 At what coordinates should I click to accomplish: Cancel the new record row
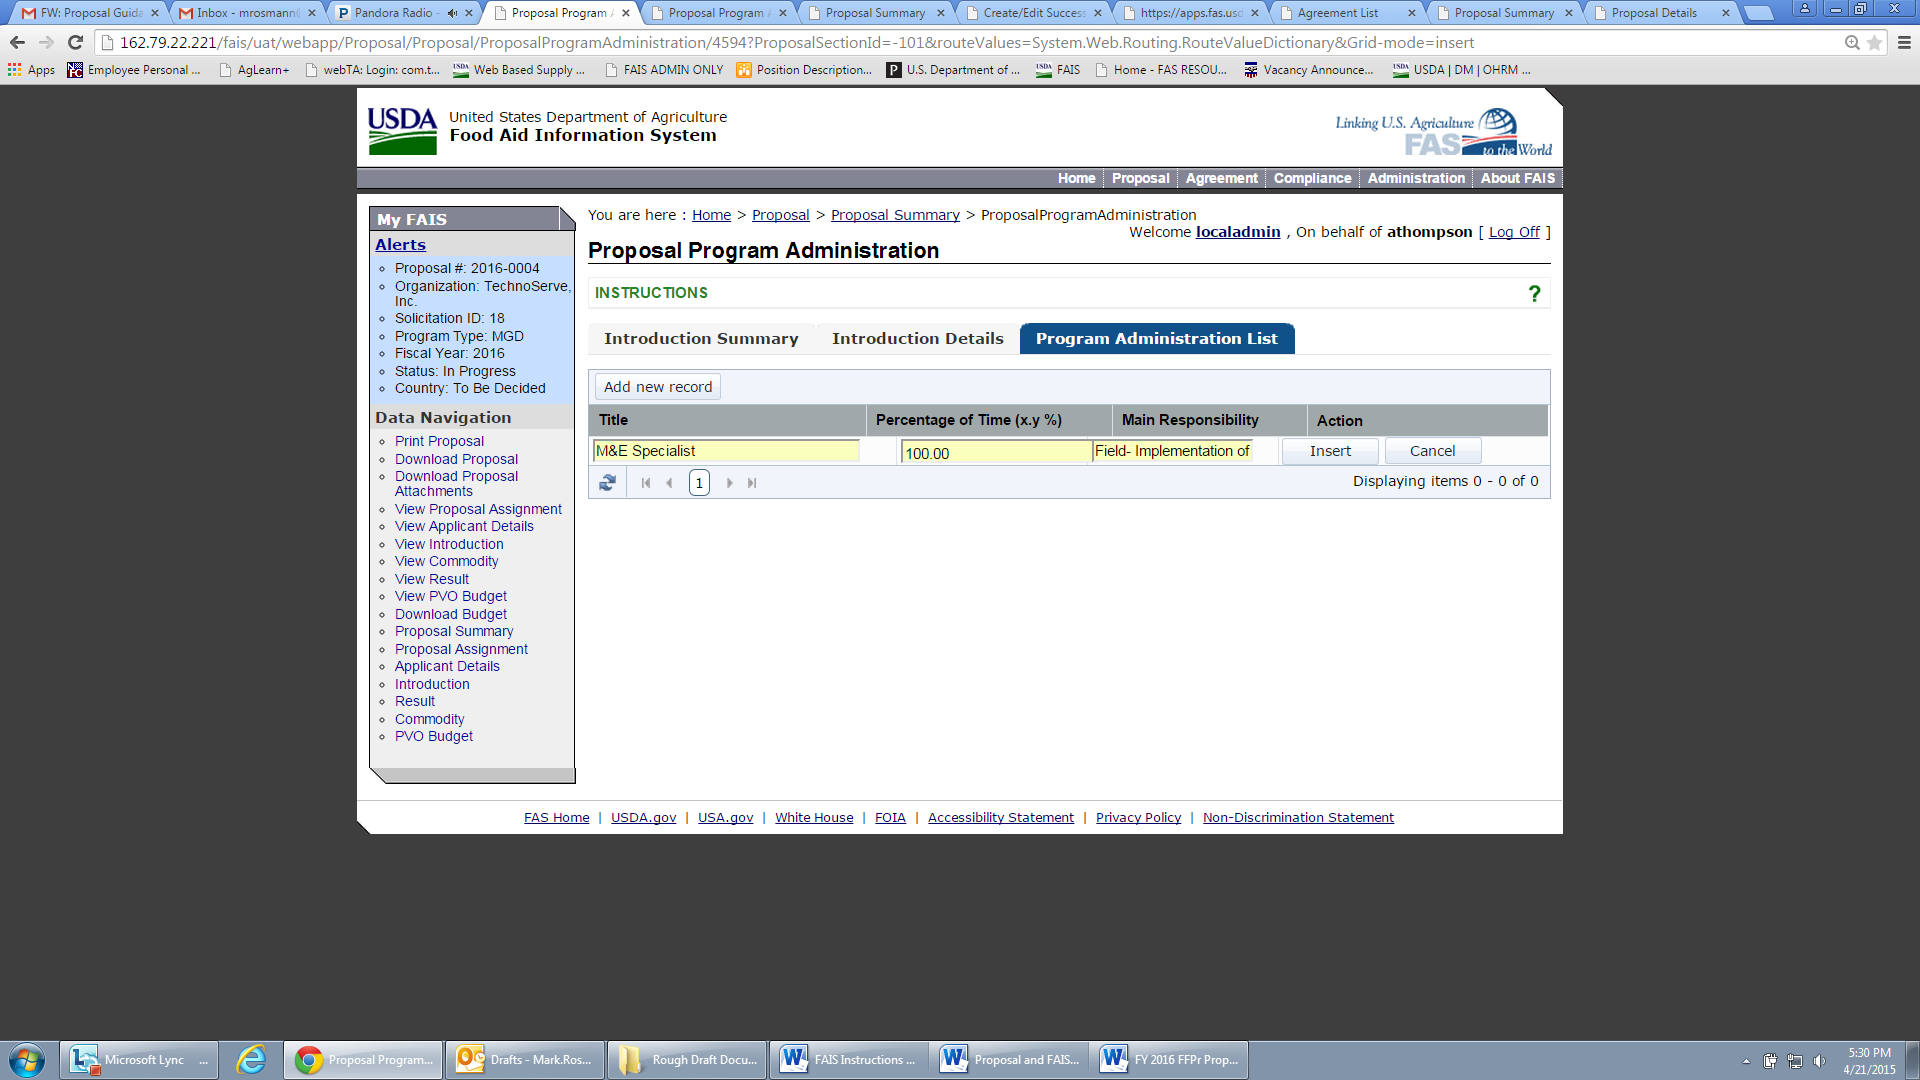tap(1432, 451)
